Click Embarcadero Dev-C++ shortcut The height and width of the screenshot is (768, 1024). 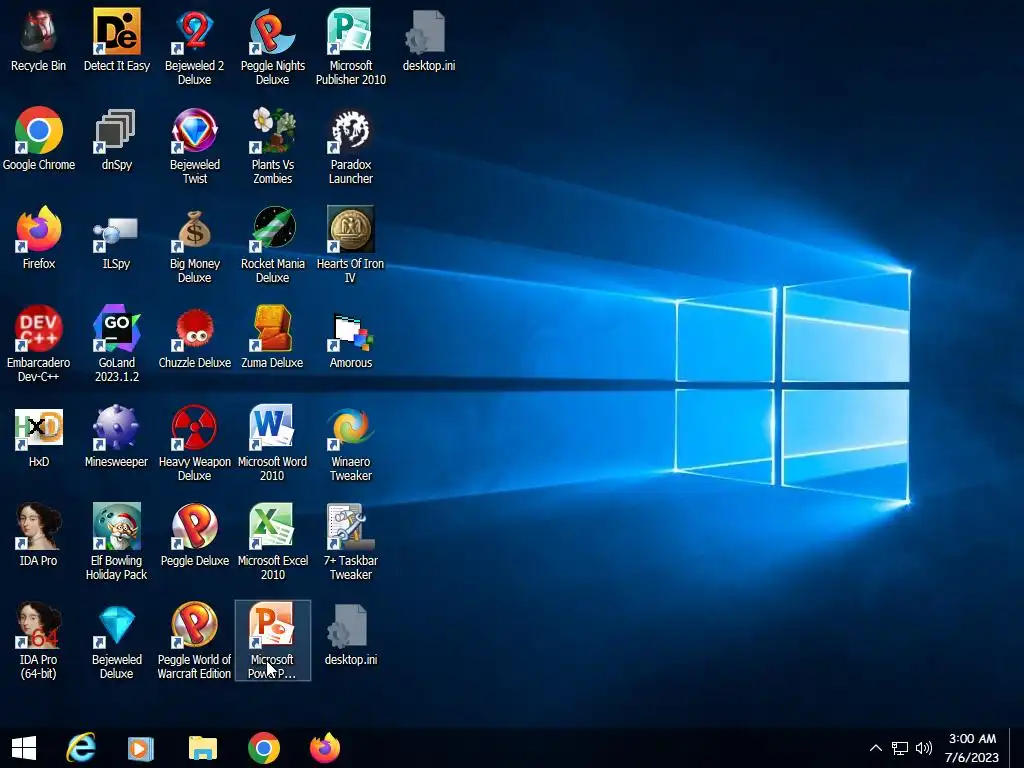(39, 344)
